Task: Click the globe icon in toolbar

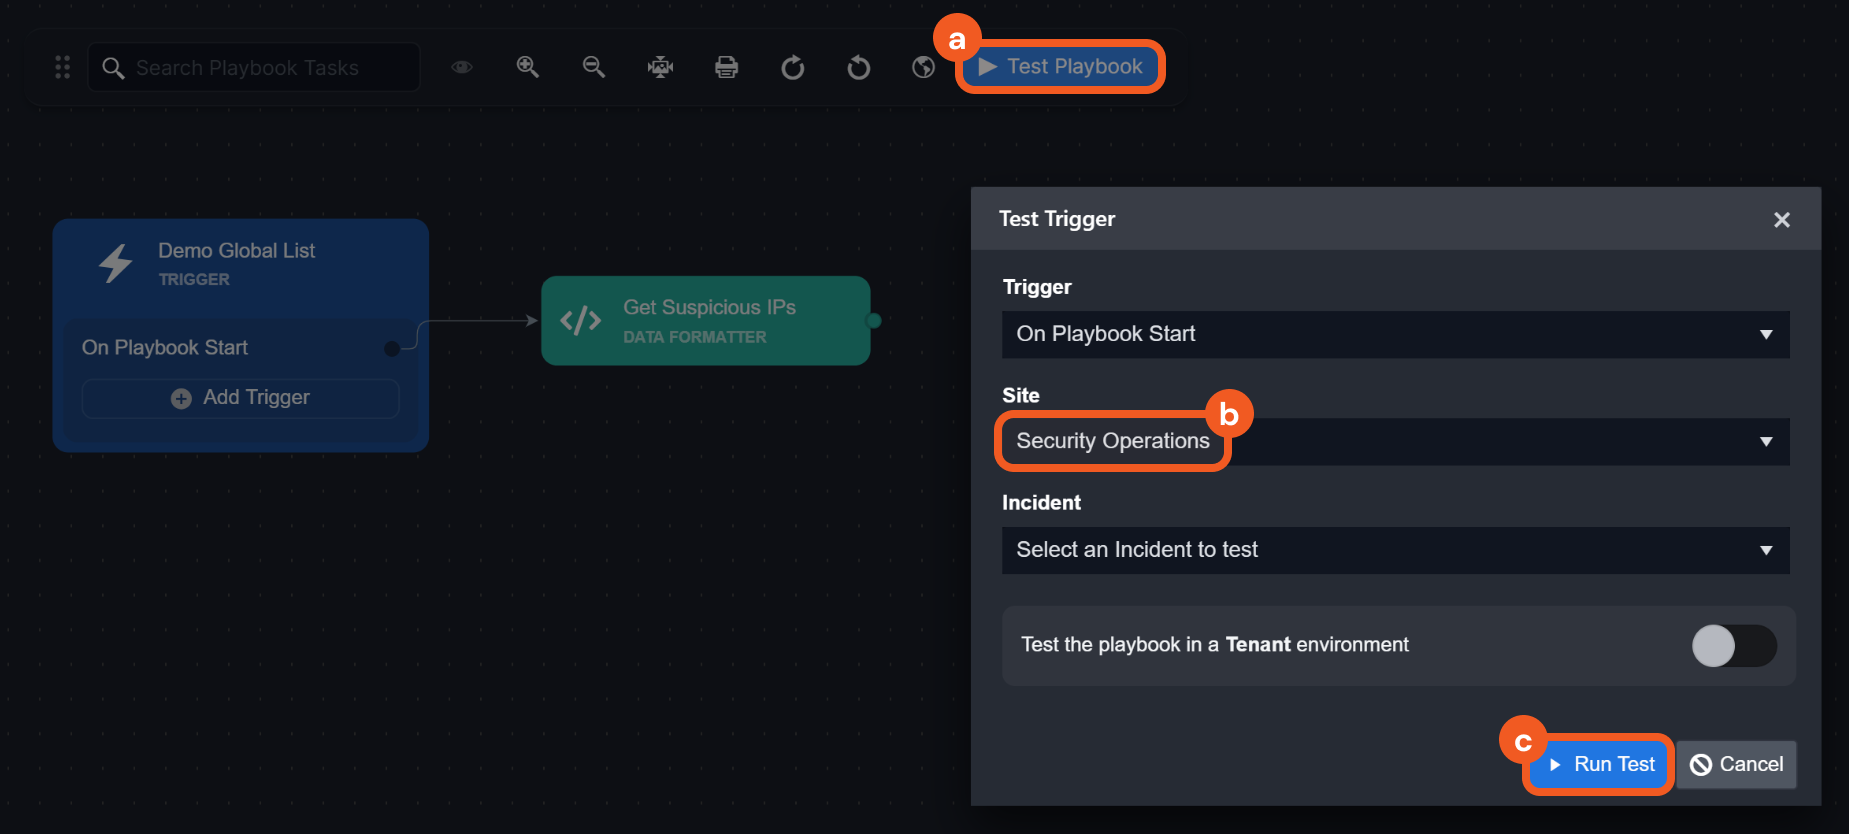Action: pyautogui.click(x=923, y=67)
